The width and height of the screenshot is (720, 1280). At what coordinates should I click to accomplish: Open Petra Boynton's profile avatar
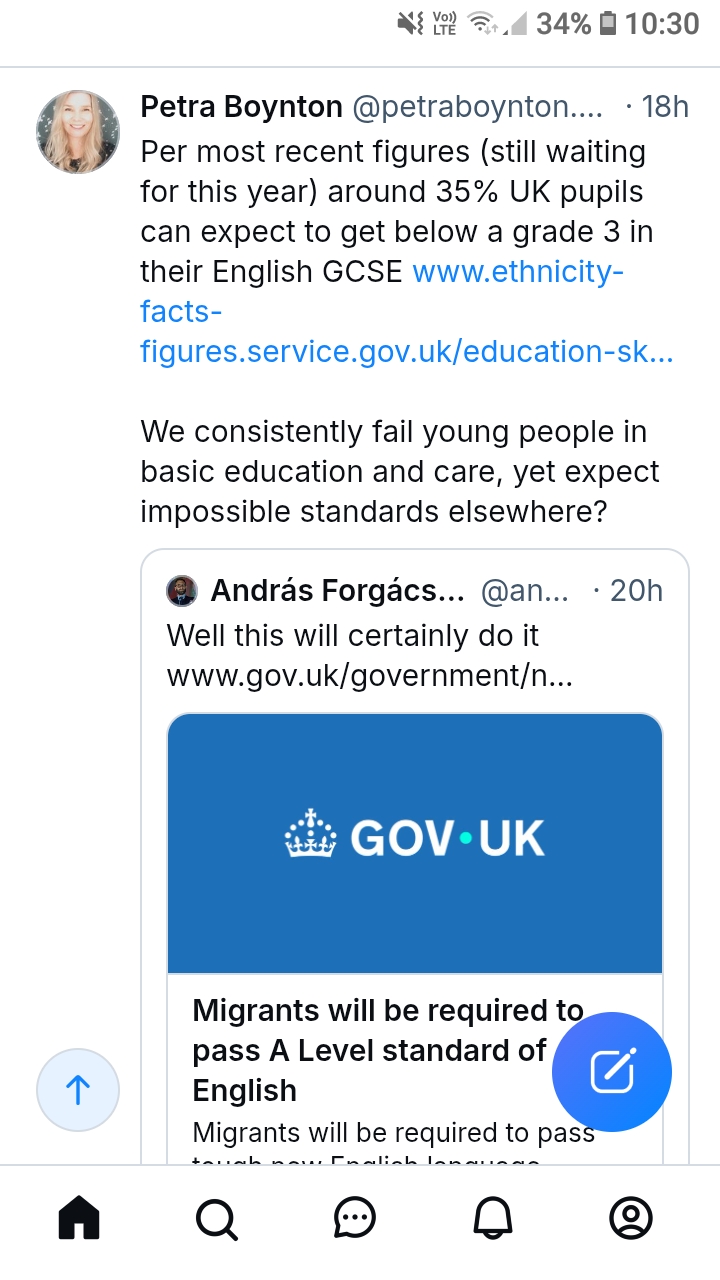coord(78,132)
